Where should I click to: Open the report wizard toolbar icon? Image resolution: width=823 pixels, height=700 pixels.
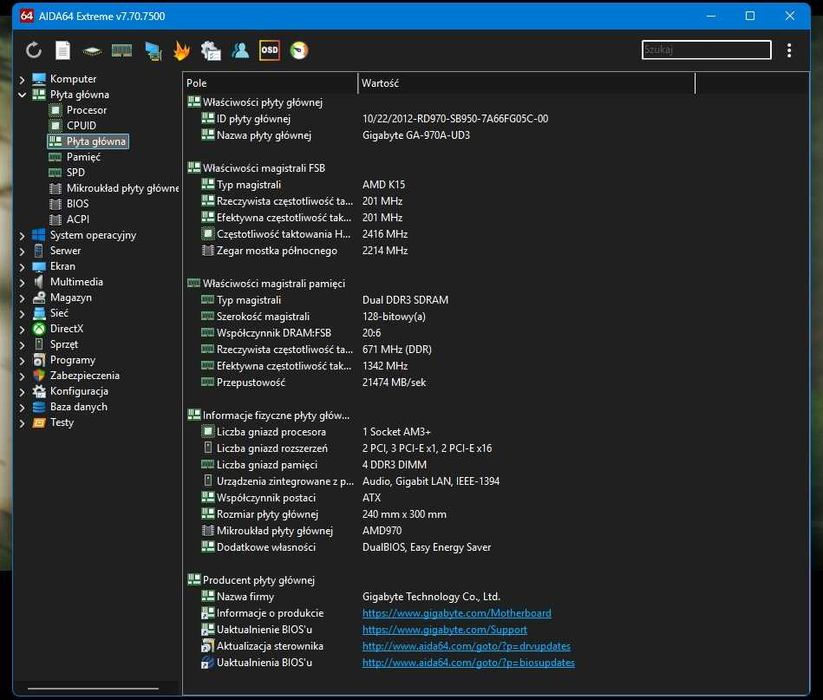click(x=211, y=50)
